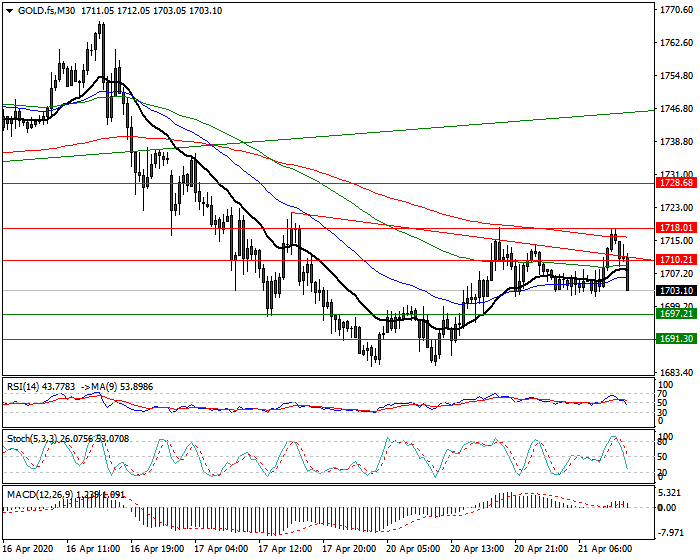Click the 1697.21 green support level label
The height and width of the screenshot is (560, 700).
676,313
